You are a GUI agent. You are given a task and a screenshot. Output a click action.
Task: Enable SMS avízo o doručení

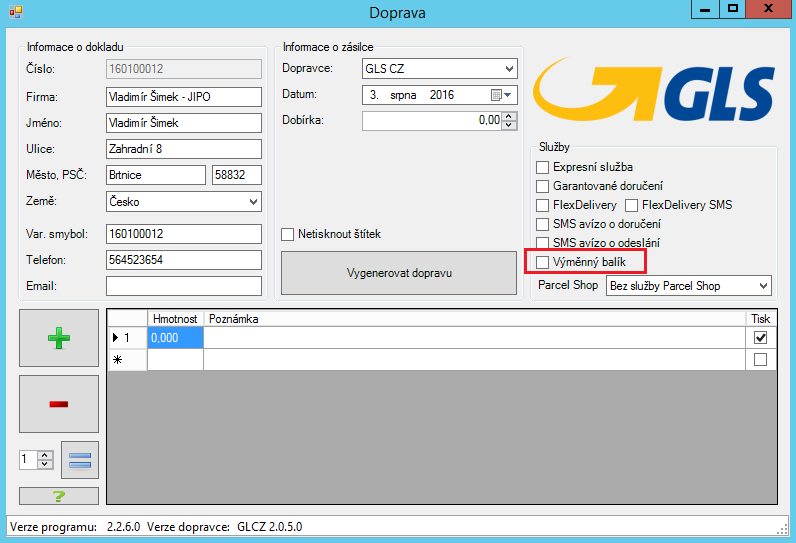(x=543, y=224)
